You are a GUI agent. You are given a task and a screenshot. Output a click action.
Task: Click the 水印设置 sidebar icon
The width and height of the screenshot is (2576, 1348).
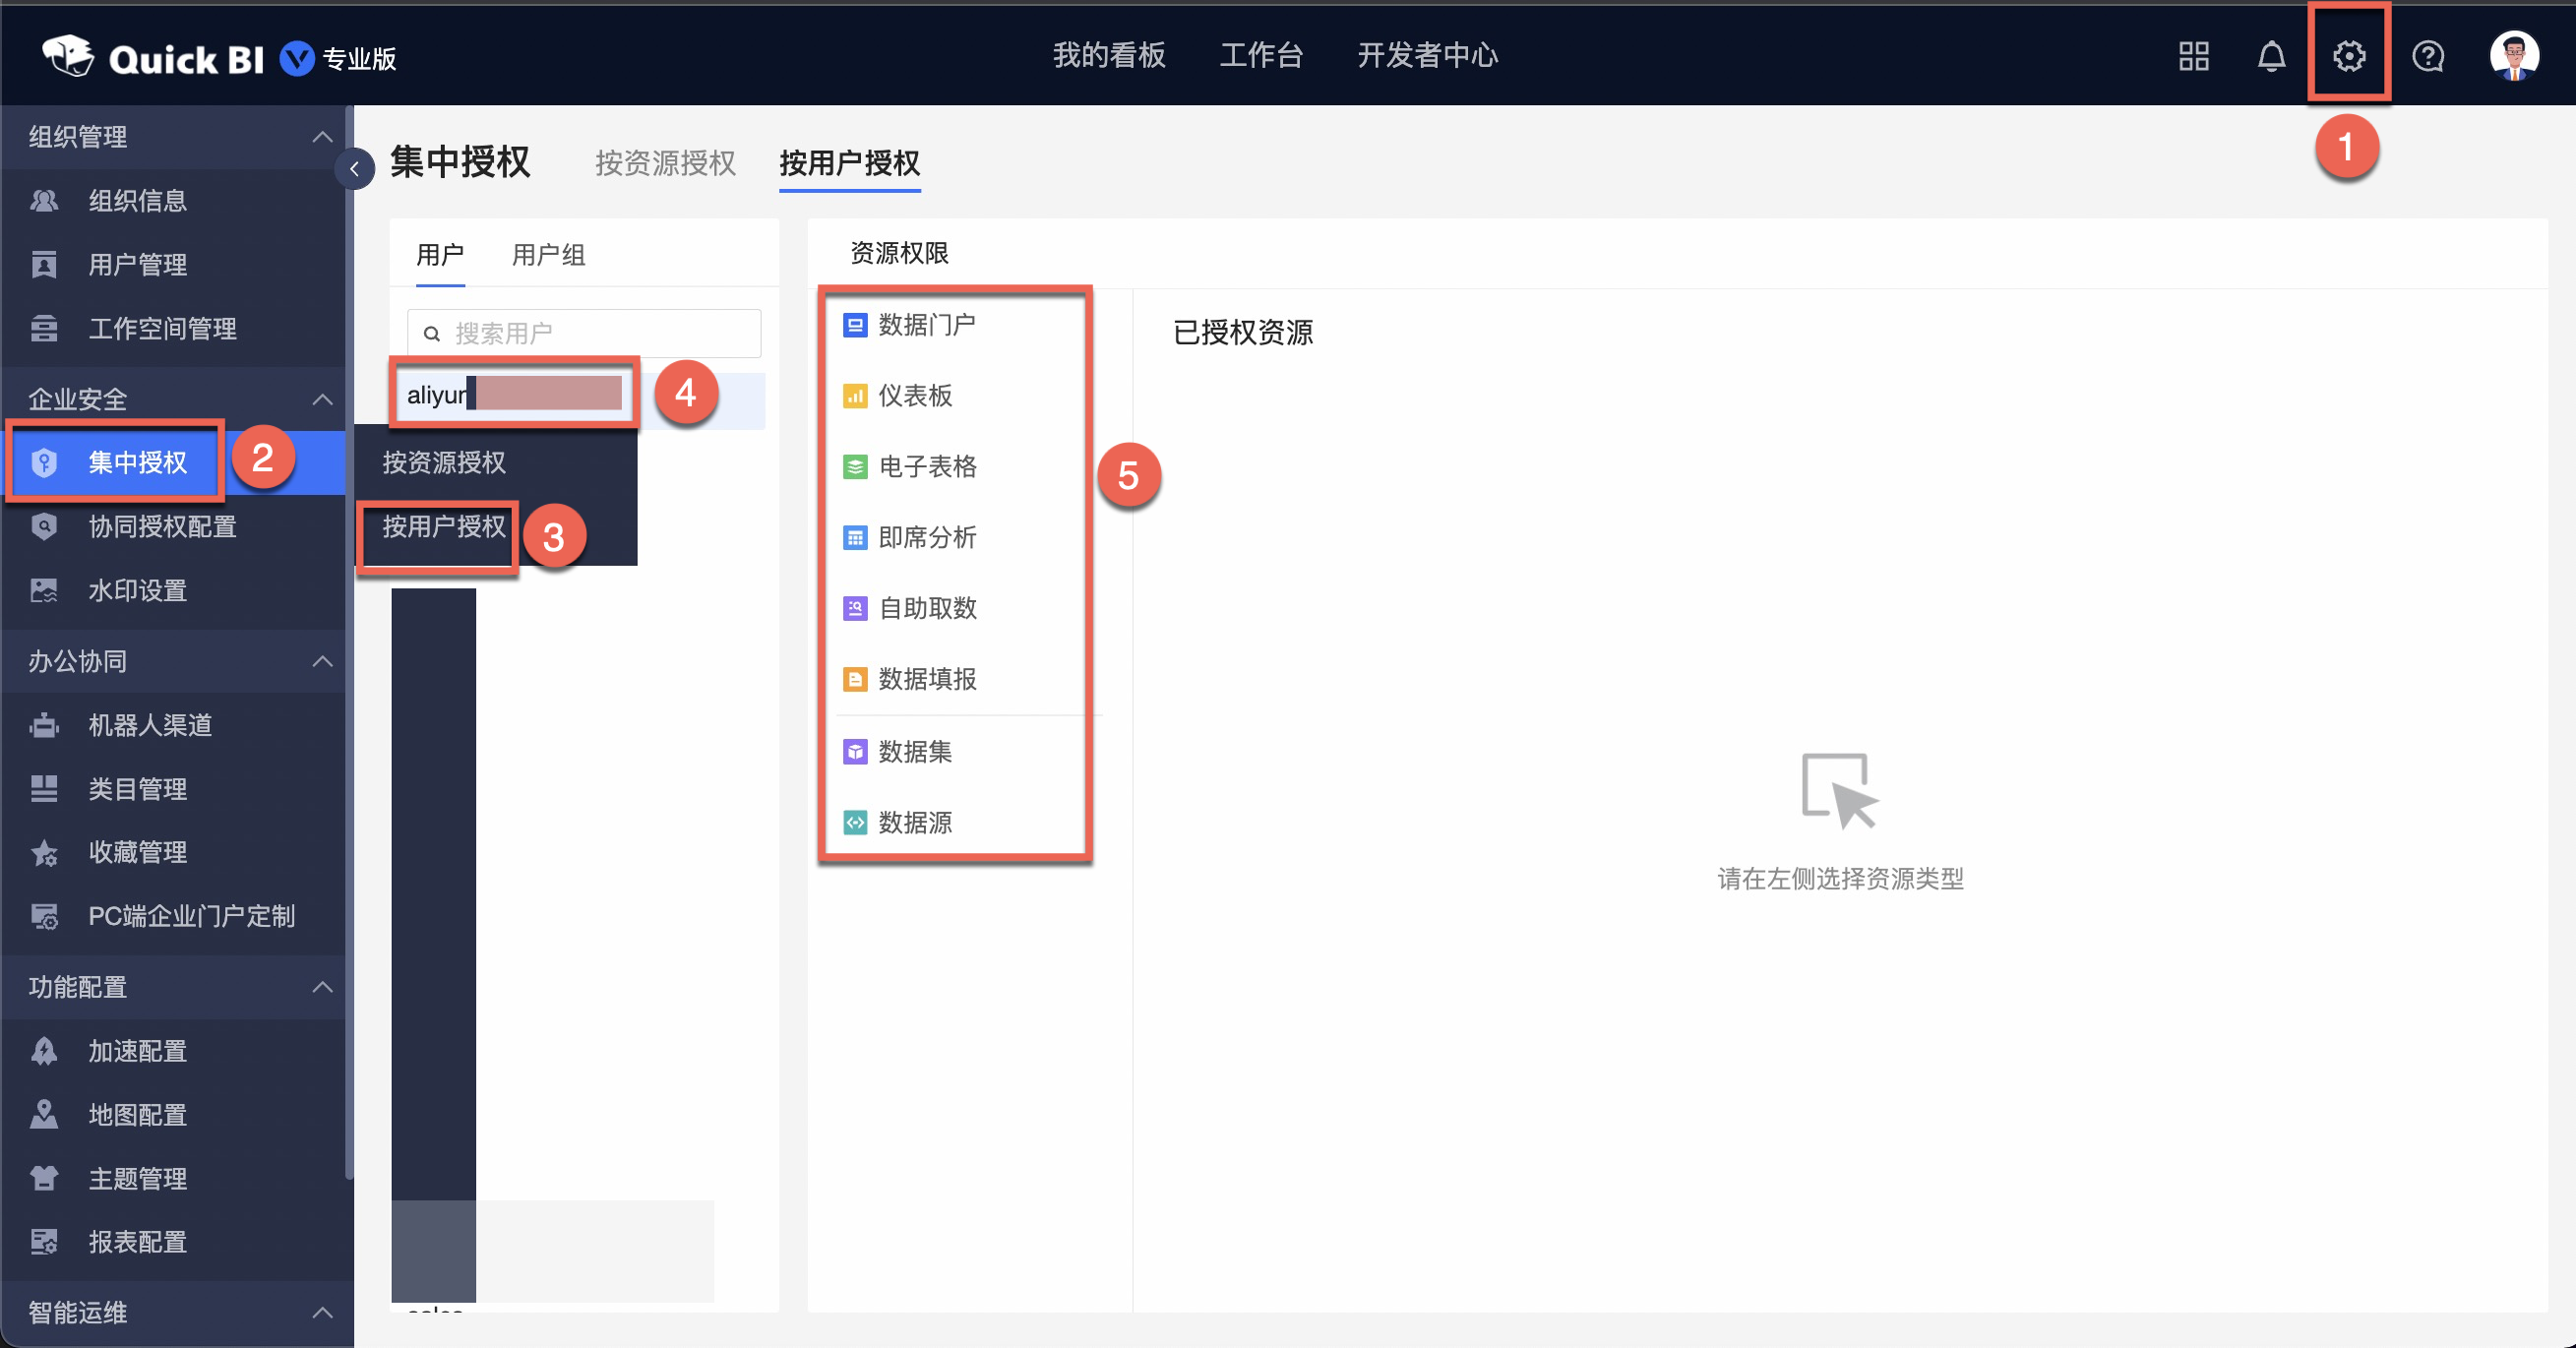(x=44, y=590)
